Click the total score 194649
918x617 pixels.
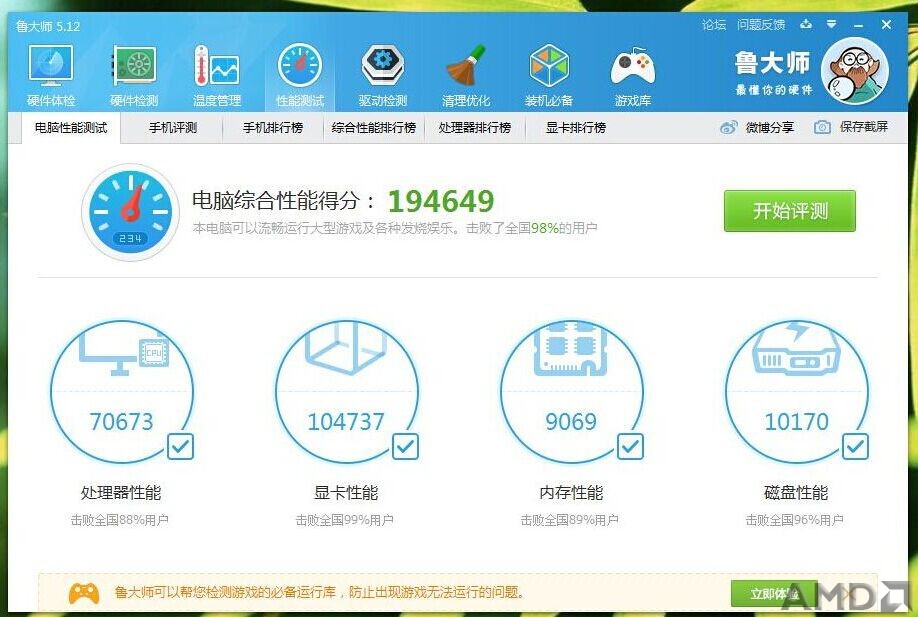(x=441, y=201)
